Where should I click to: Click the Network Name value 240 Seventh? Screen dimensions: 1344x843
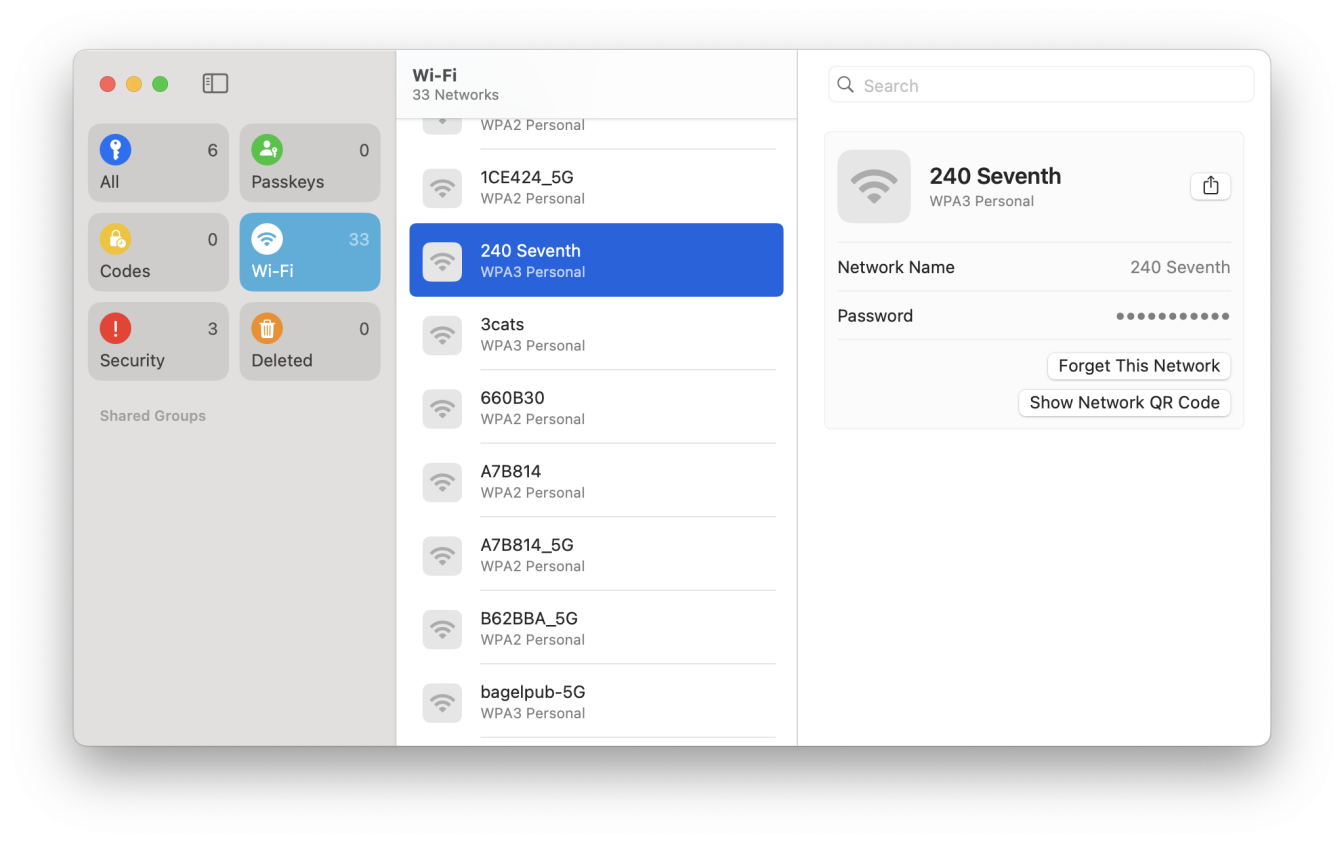(x=1180, y=267)
